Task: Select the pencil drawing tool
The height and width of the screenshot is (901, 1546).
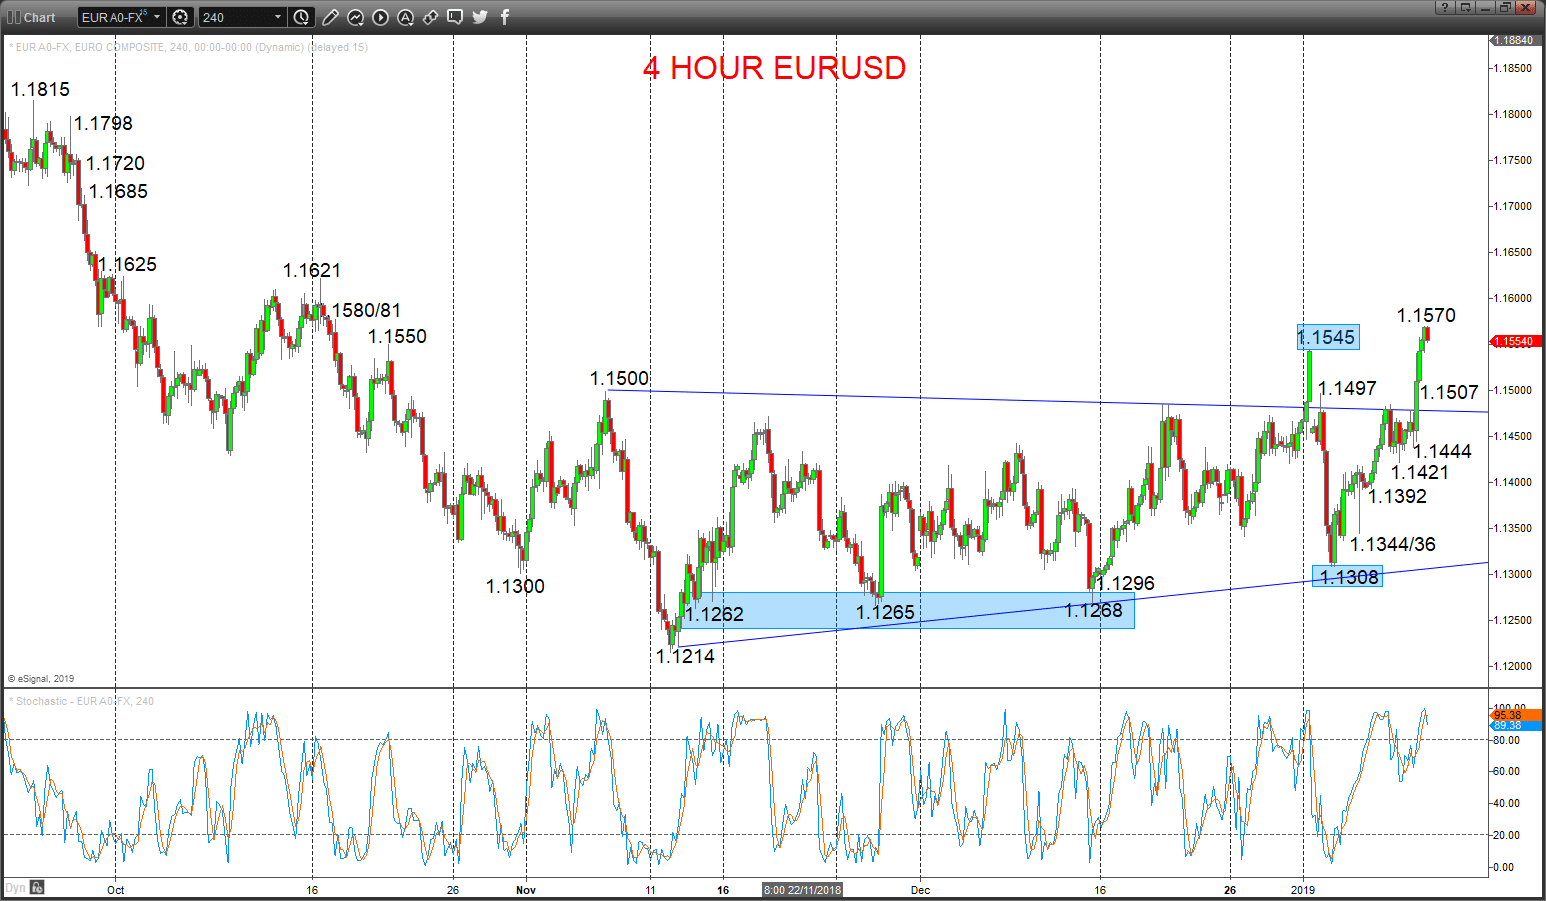Action: click(x=331, y=17)
